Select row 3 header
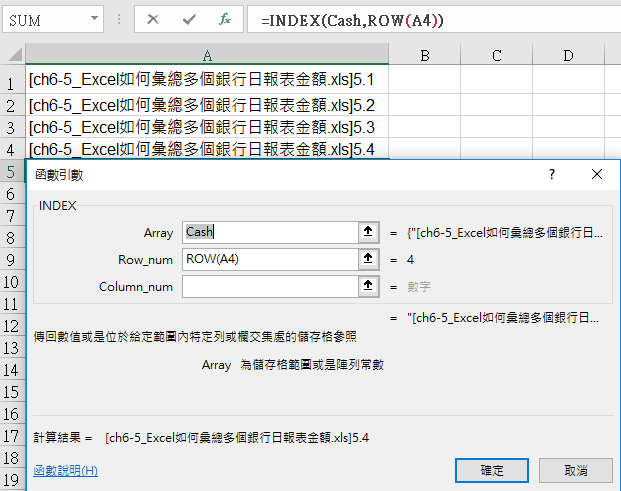 point(12,127)
